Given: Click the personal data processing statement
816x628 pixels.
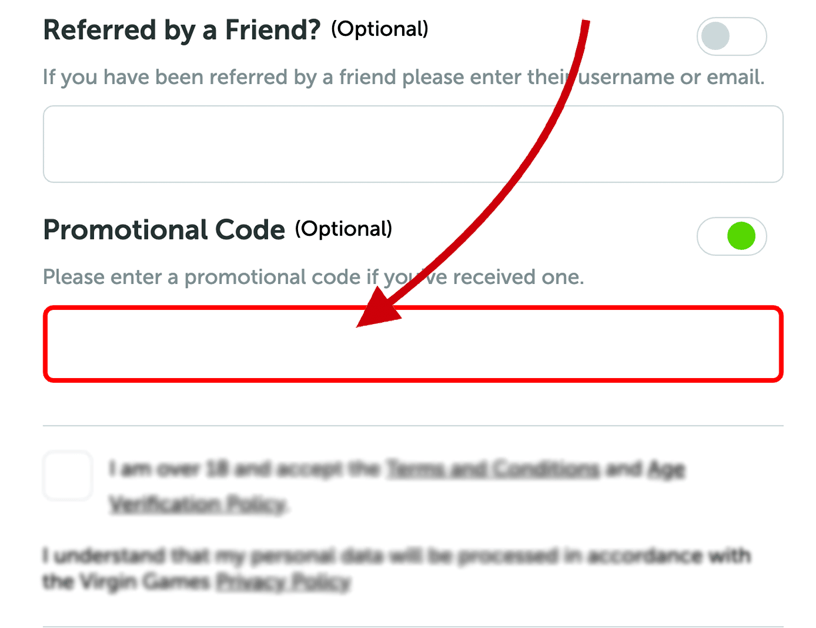Looking at the screenshot, I should [396, 556].
